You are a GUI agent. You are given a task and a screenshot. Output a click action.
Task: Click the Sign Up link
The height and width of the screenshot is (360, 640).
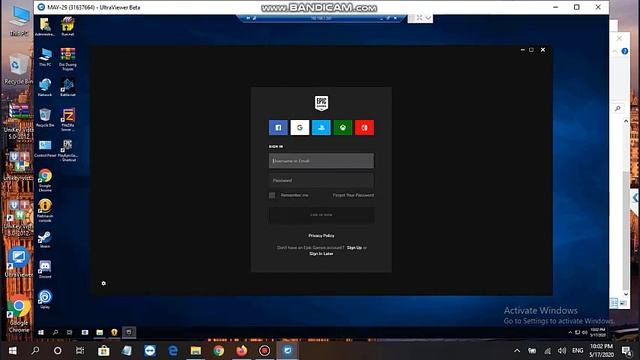(x=354, y=248)
